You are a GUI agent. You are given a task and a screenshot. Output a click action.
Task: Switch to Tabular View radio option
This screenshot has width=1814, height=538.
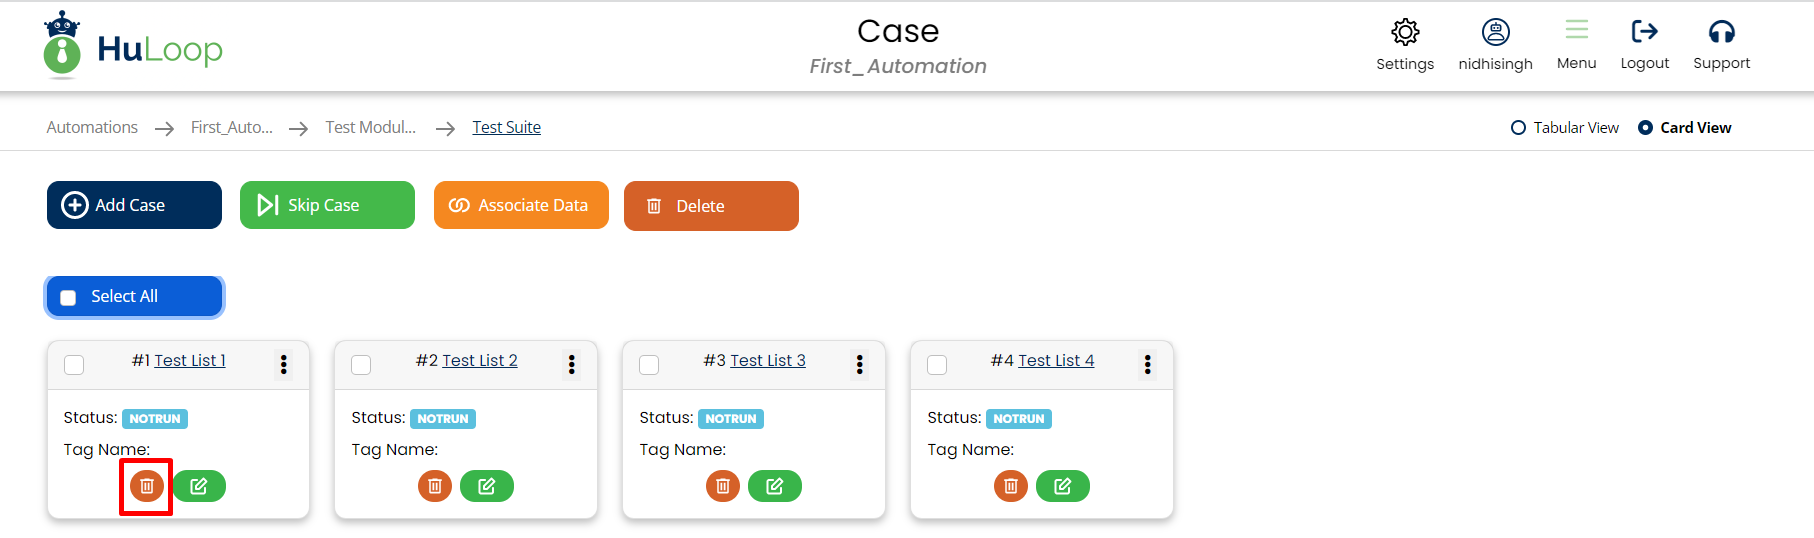tap(1518, 128)
